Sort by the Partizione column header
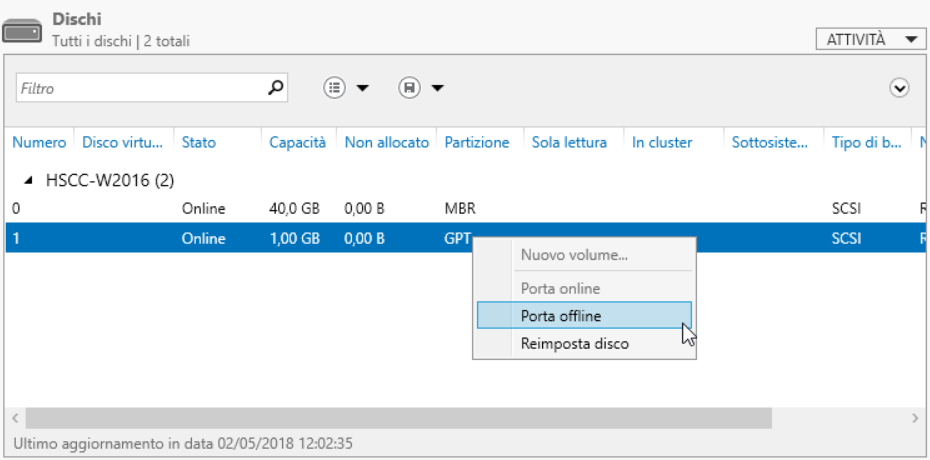930x460 pixels. 477,142
